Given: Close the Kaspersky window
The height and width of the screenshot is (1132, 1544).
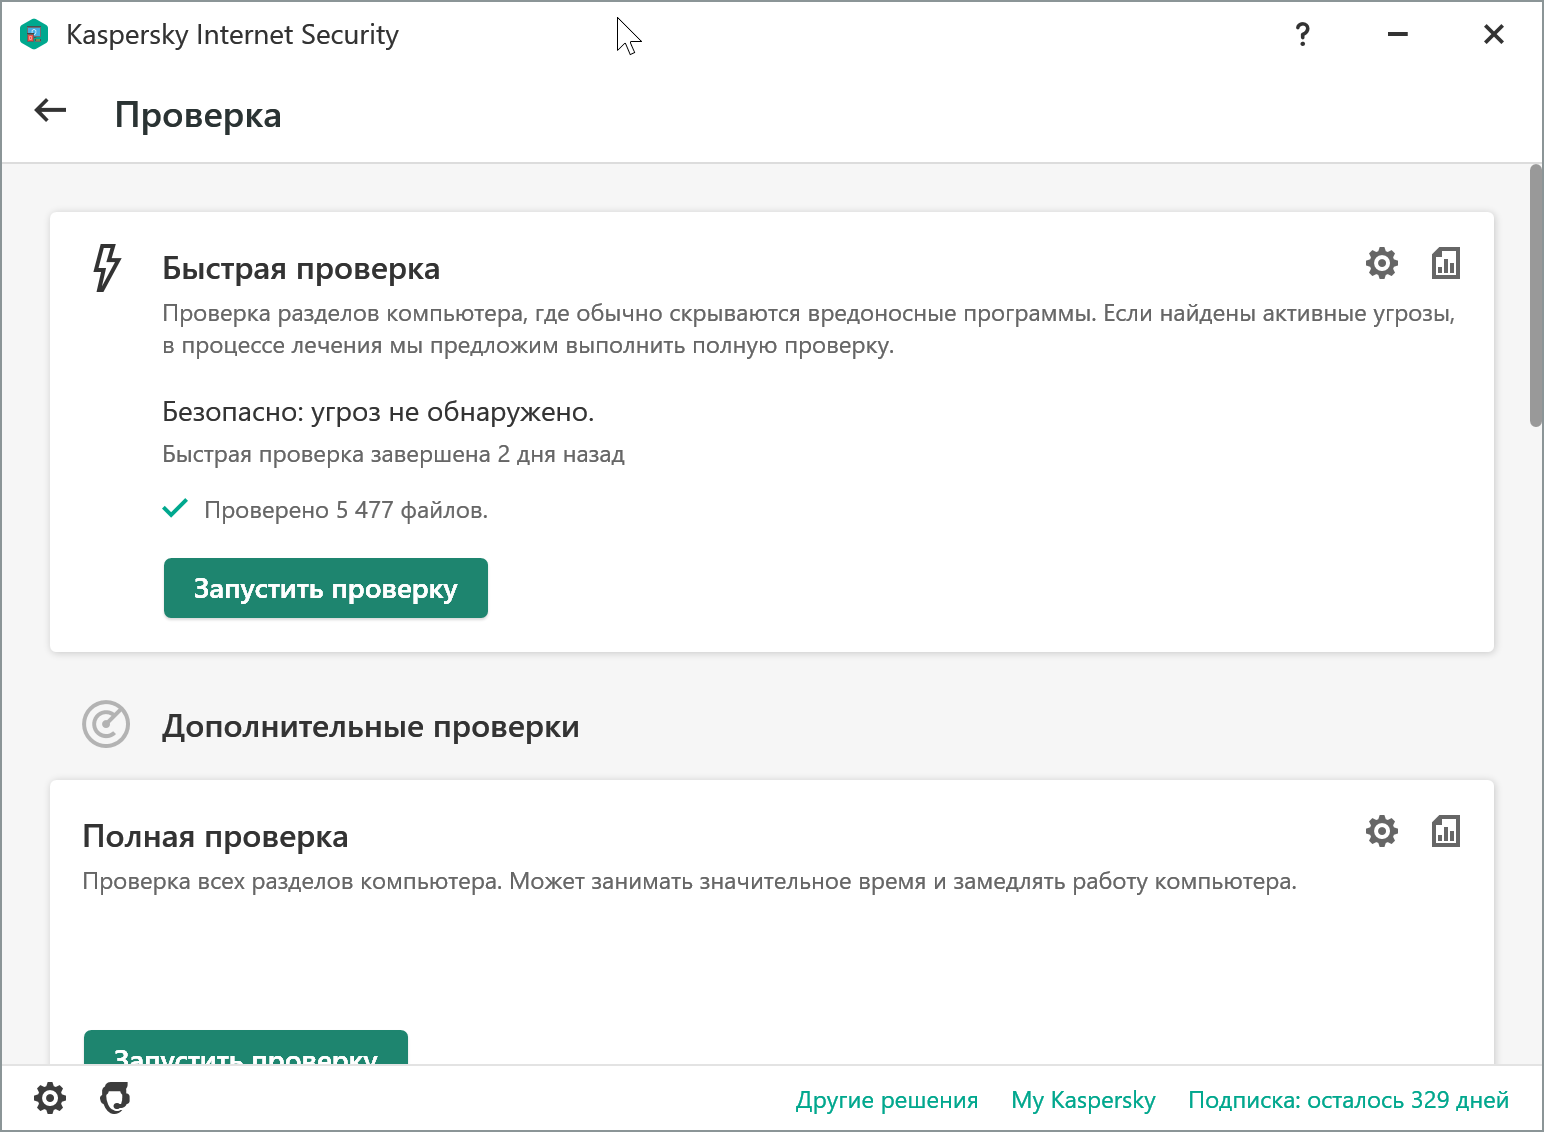Looking at the screenshot, I should (x=1494, y=35).
